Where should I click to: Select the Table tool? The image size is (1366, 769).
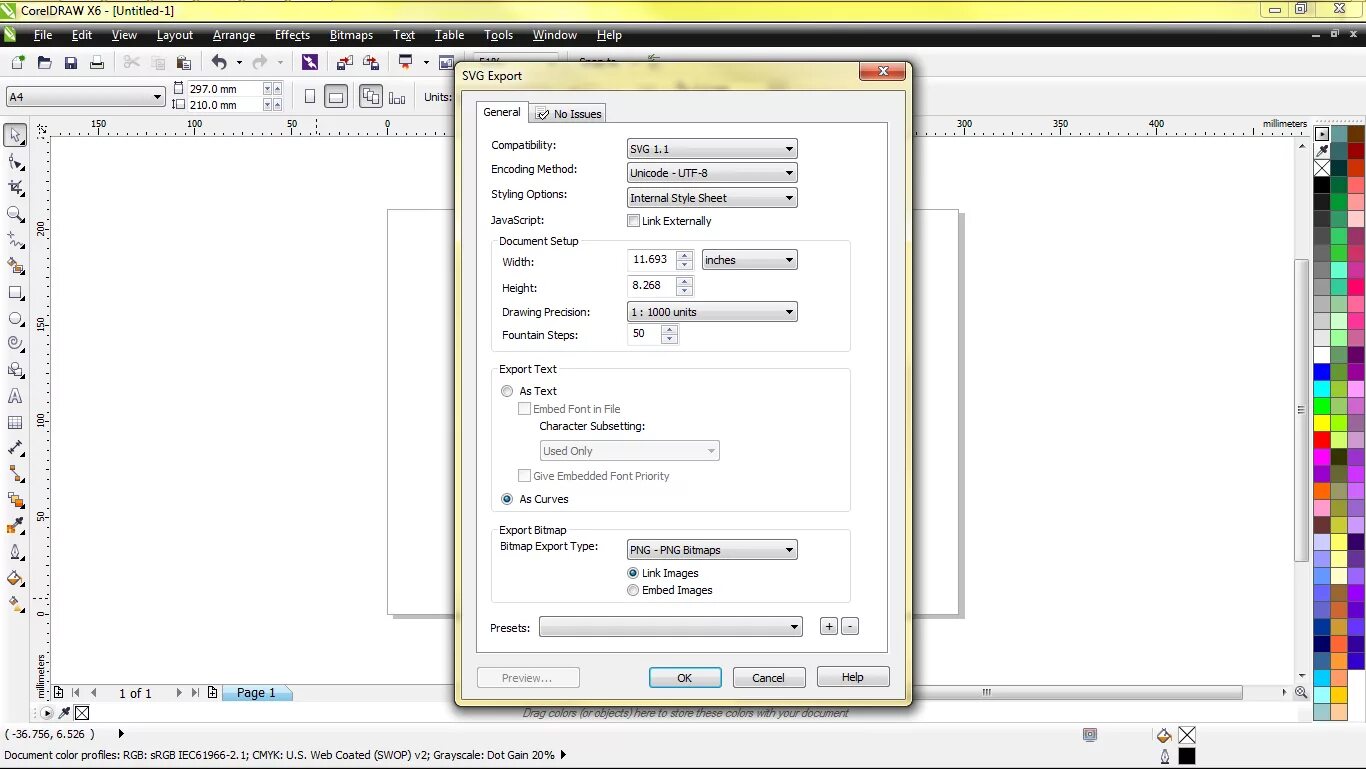(15, 422)
